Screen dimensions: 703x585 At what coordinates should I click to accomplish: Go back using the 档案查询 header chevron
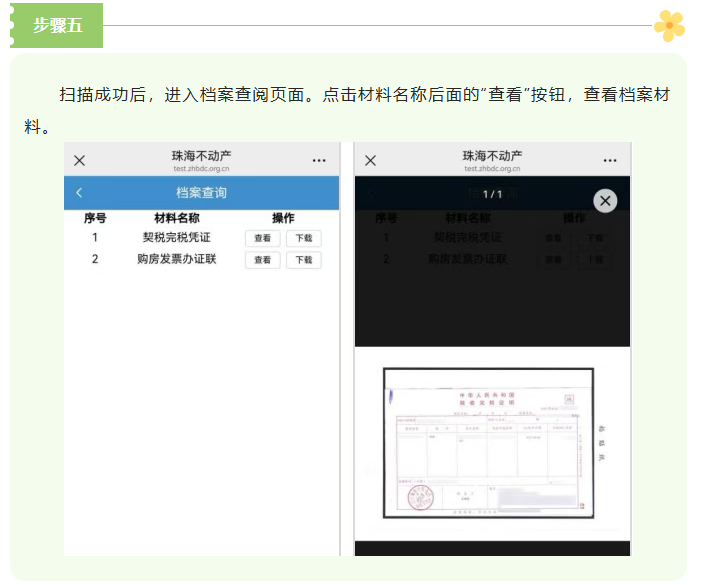click(79, 192)
